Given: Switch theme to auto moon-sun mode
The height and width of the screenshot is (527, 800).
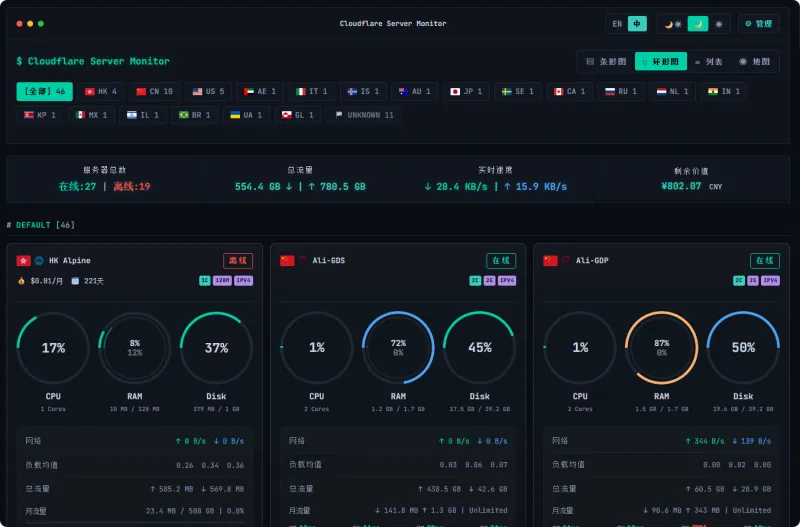Looking at the screenshot, I should pos(673,24).
